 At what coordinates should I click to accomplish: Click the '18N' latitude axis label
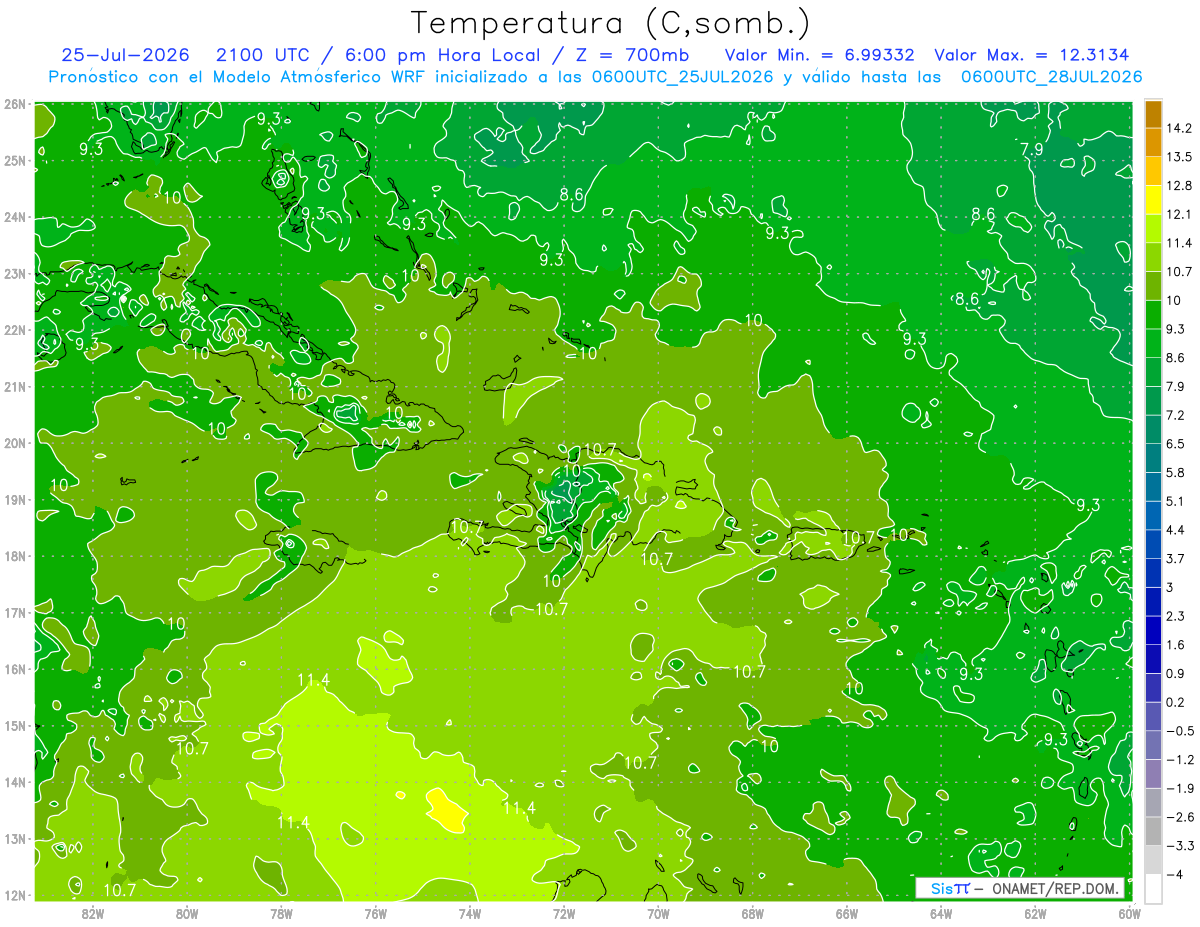(14, 556)
